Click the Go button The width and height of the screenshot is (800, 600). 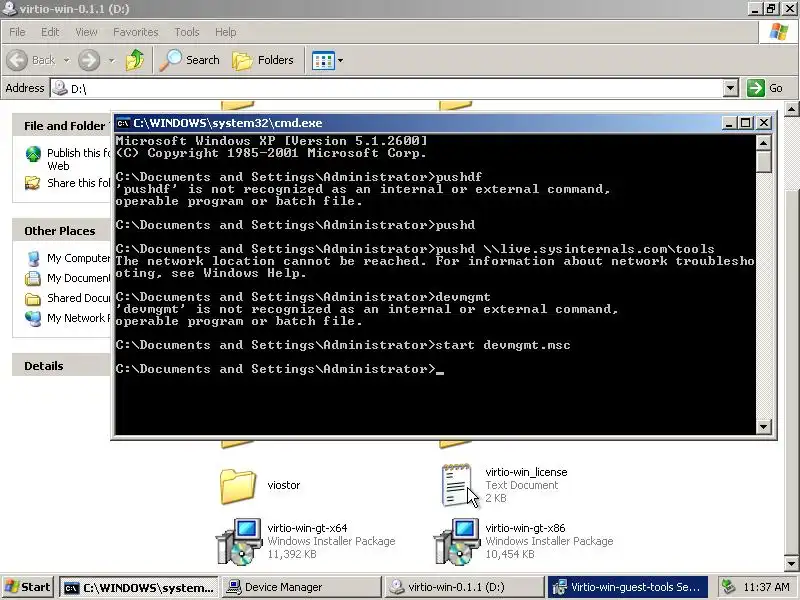tap(765, 88)
